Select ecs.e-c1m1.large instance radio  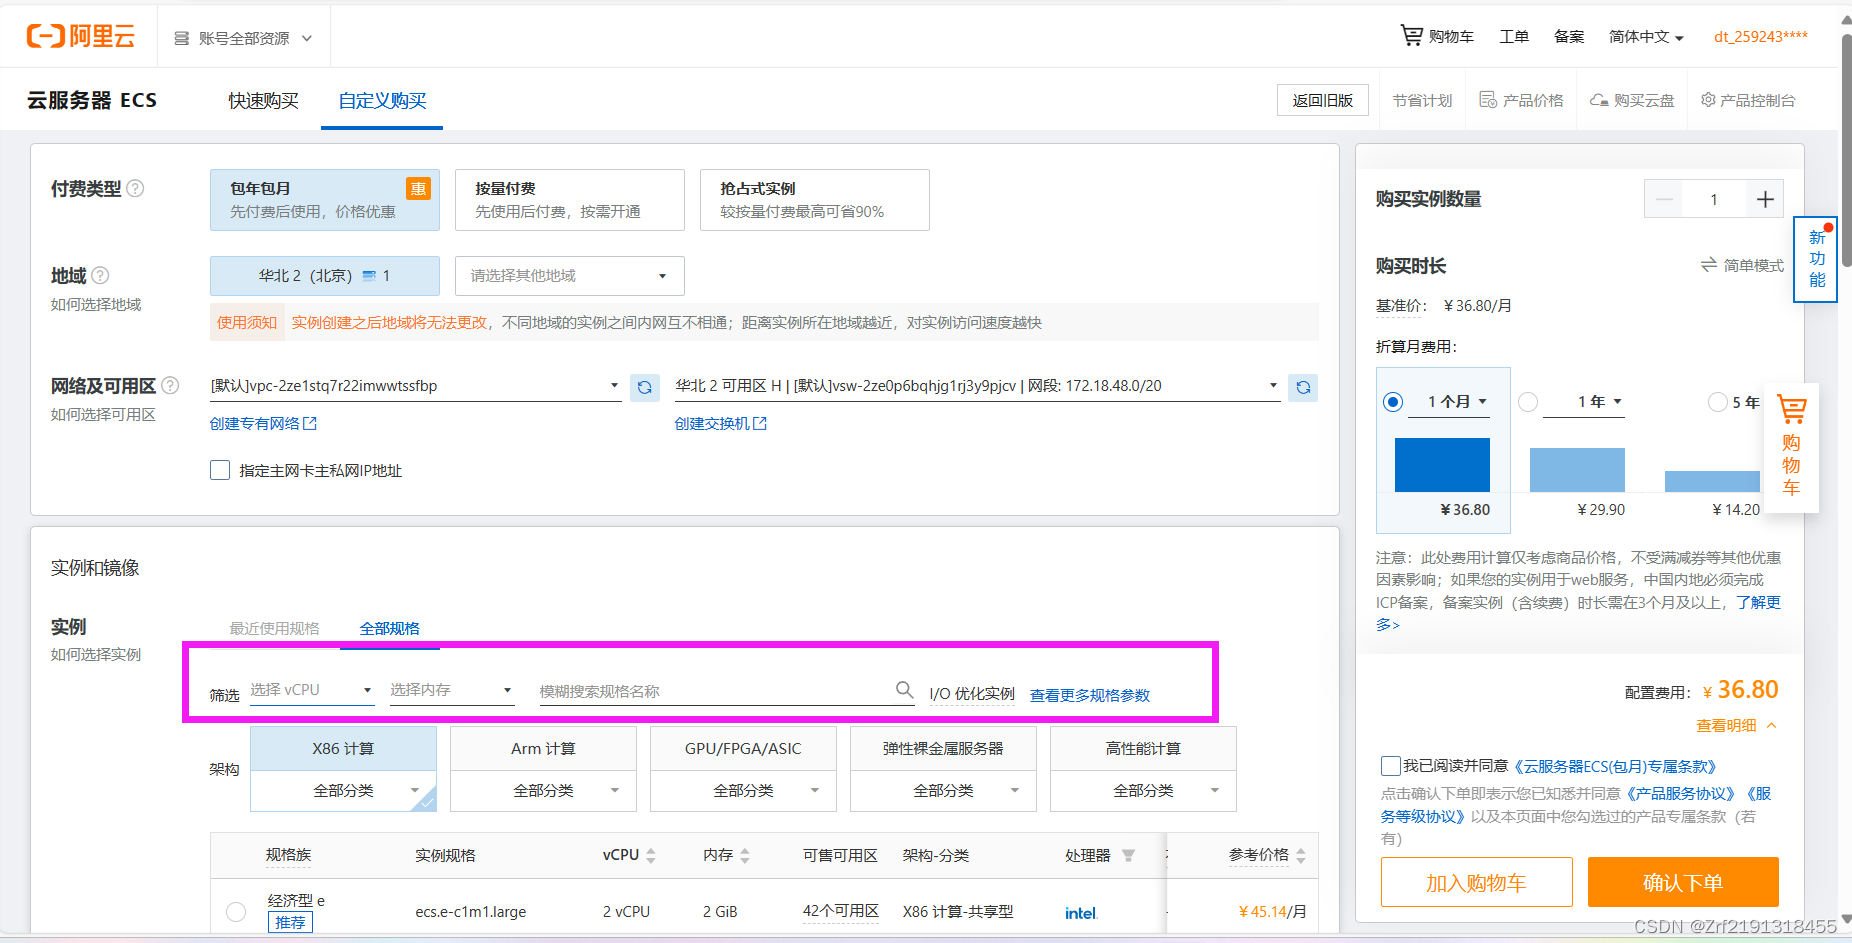click(236, 911)
